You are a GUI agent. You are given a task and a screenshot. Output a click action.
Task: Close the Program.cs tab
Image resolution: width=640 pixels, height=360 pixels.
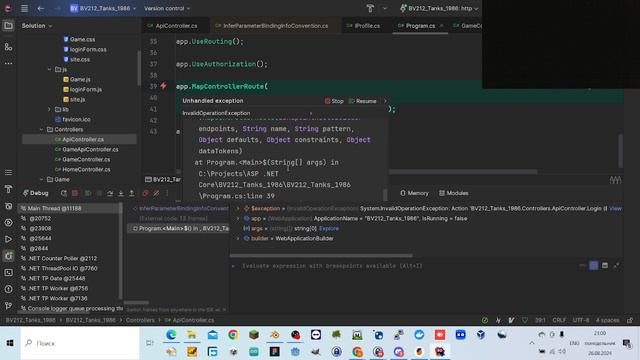click(x=441, y=26)
